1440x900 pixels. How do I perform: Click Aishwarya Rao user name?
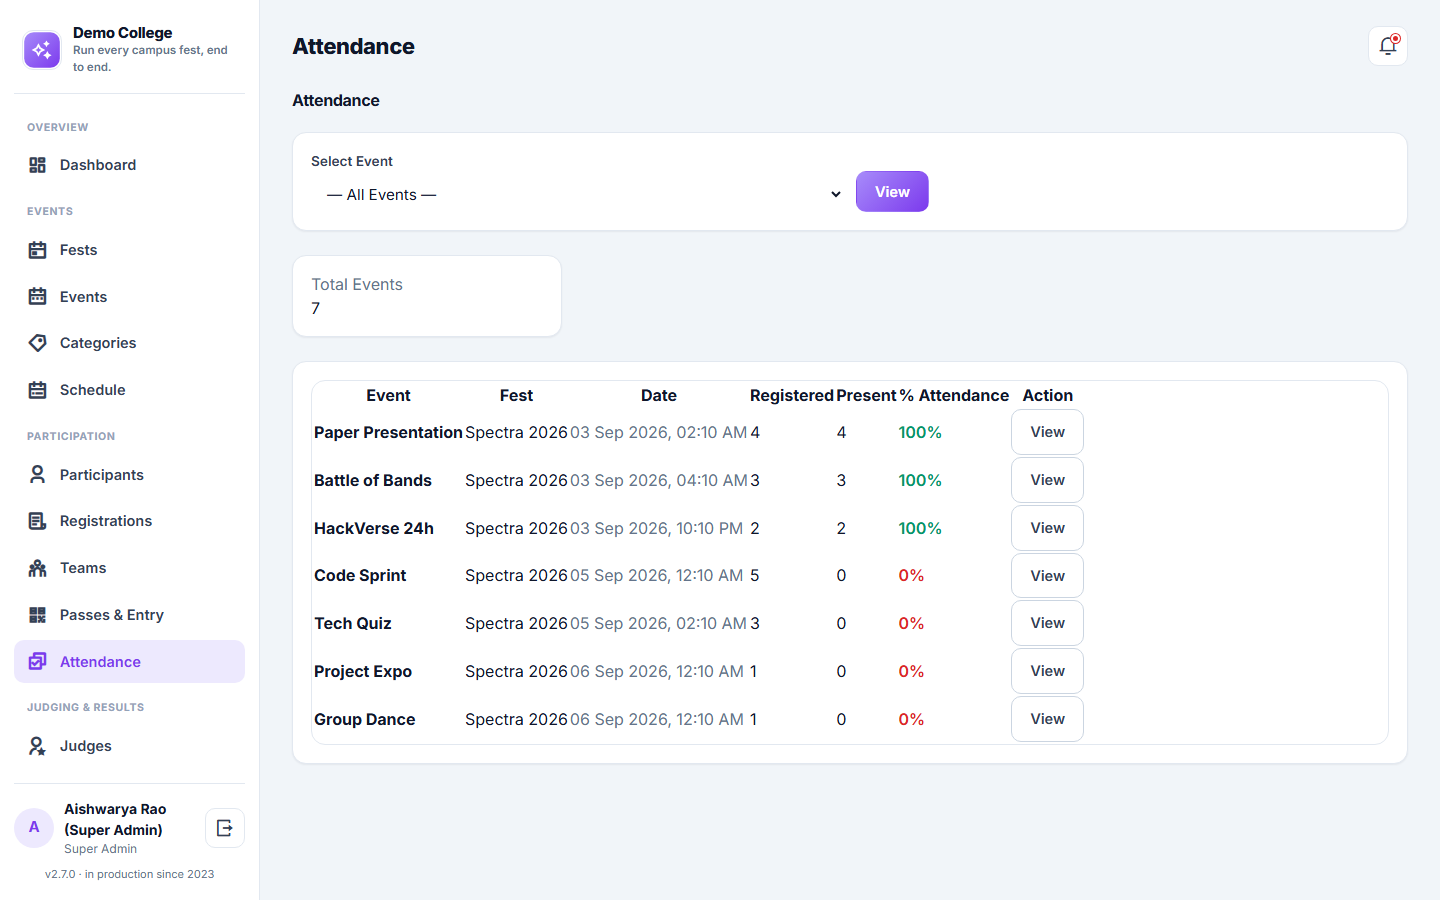(115, 820)
